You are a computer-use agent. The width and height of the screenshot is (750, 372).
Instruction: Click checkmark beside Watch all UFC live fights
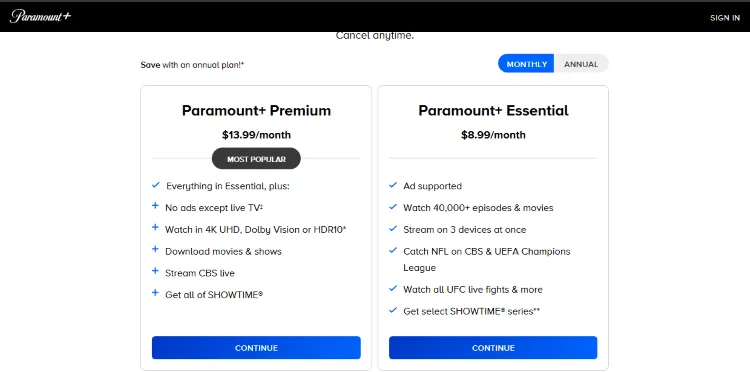click(x=393, y=288)
